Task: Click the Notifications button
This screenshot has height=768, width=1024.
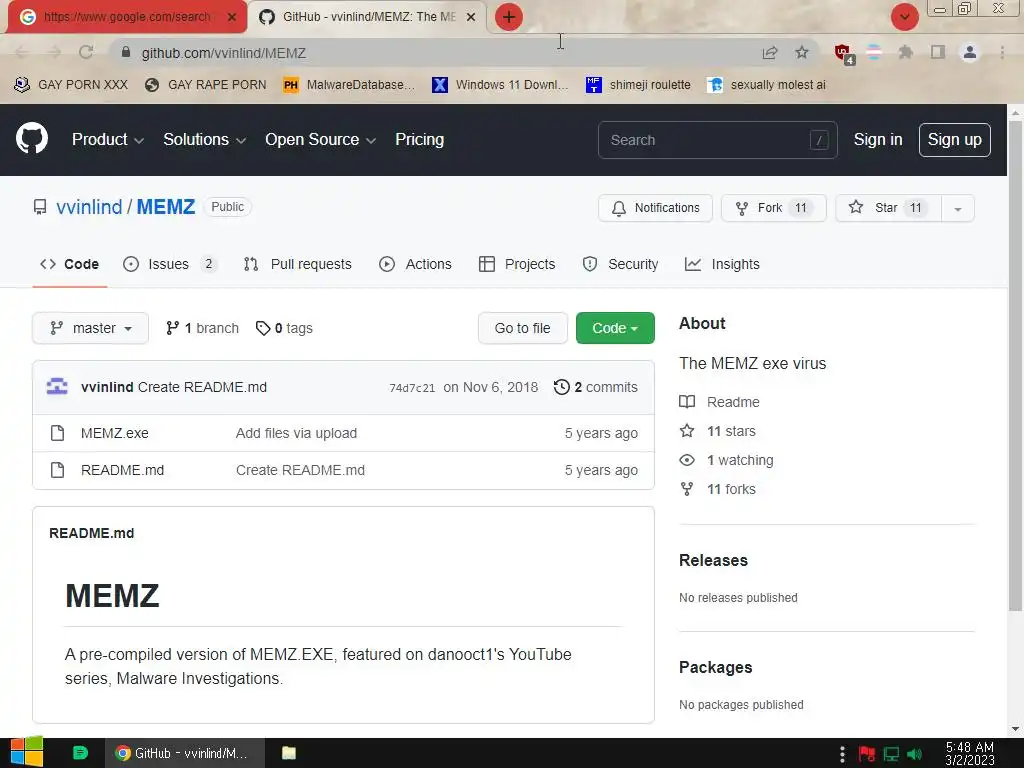Action: 655,208
